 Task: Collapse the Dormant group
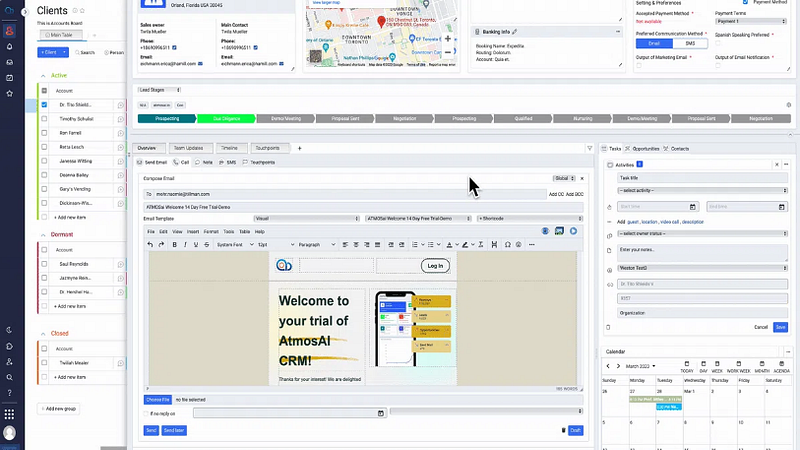(43, 235)
